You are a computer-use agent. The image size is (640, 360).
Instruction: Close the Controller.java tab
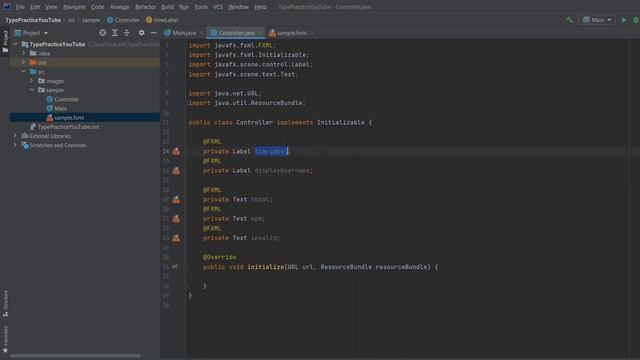point(260,33)
